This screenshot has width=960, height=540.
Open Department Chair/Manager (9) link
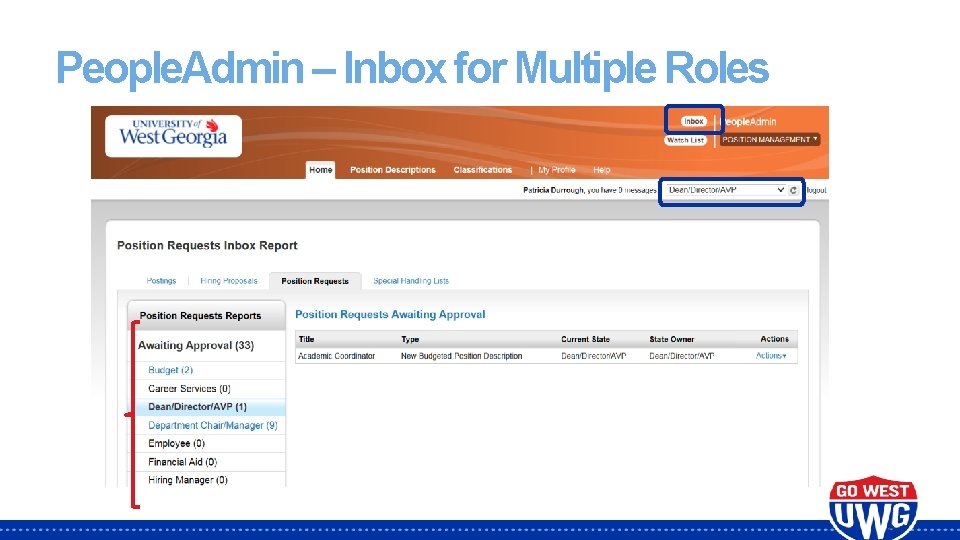point(212,425)
